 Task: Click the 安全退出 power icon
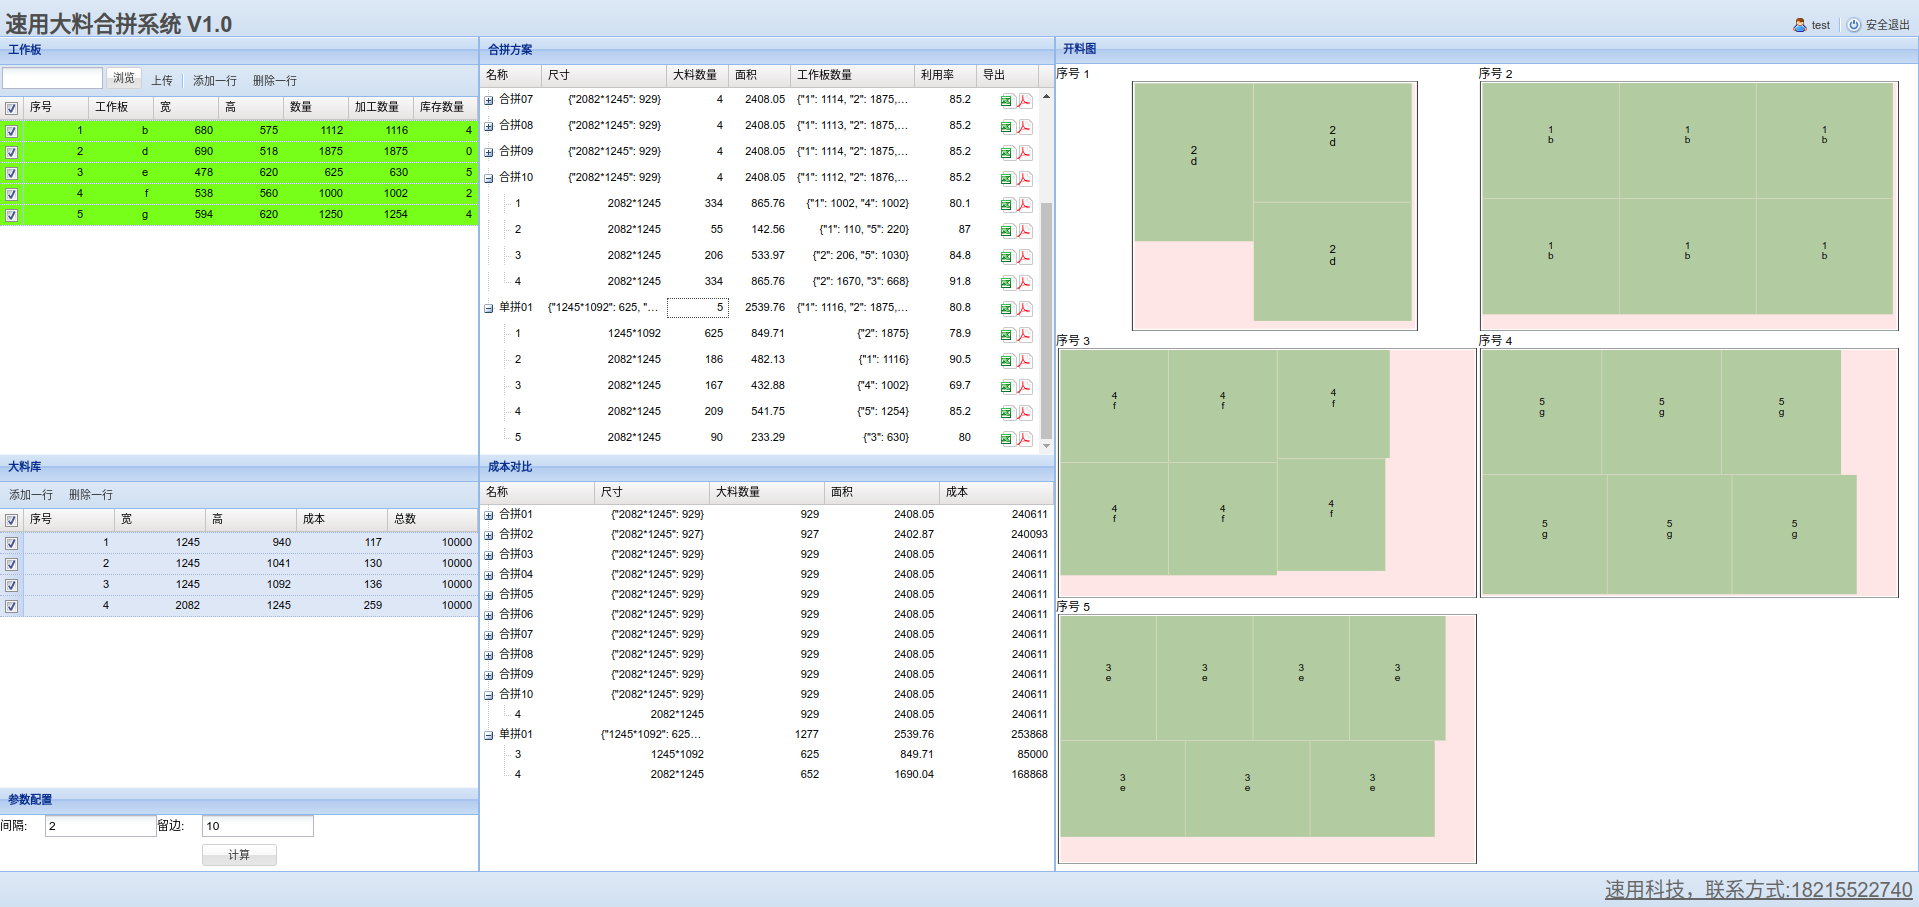(1854, 25)
